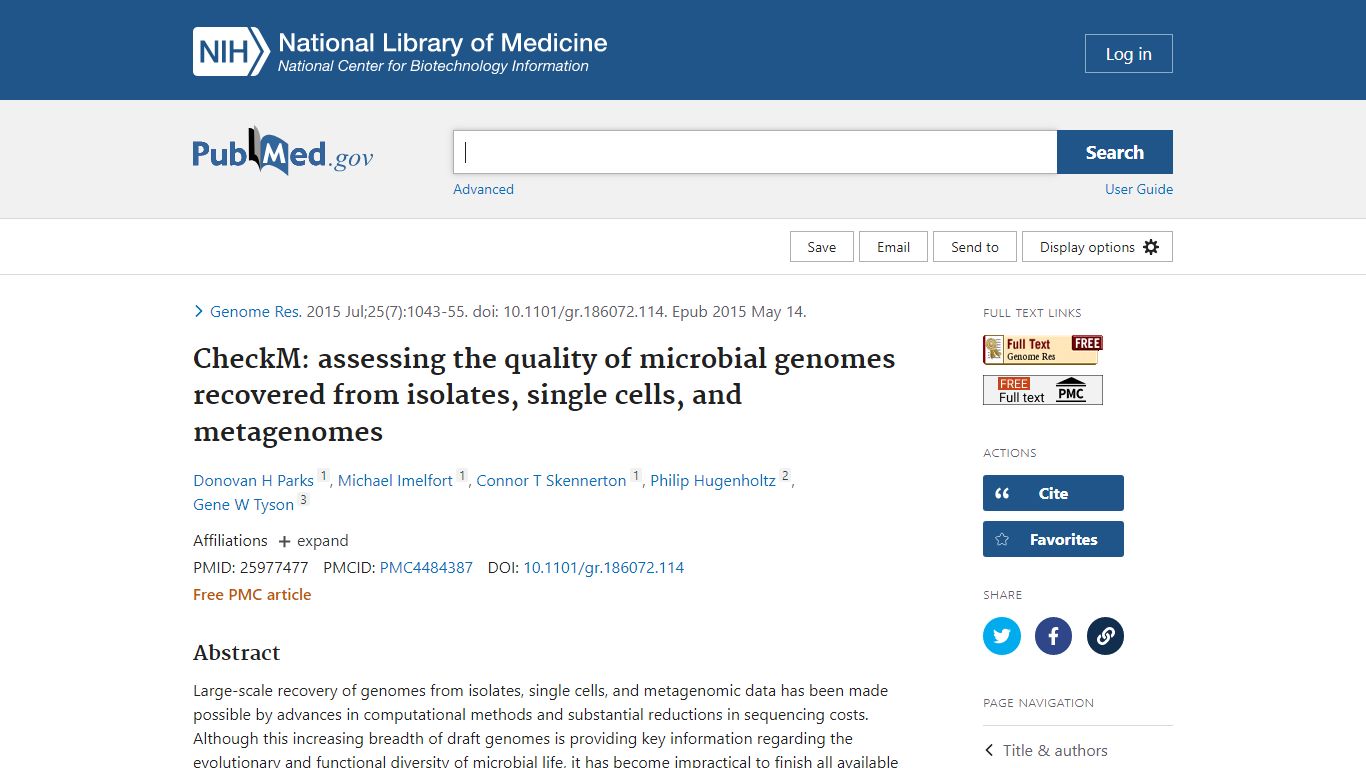This screenshot has height=768, width=1366.
Task: Click the Free PMC article label
Action: [252, 595]
